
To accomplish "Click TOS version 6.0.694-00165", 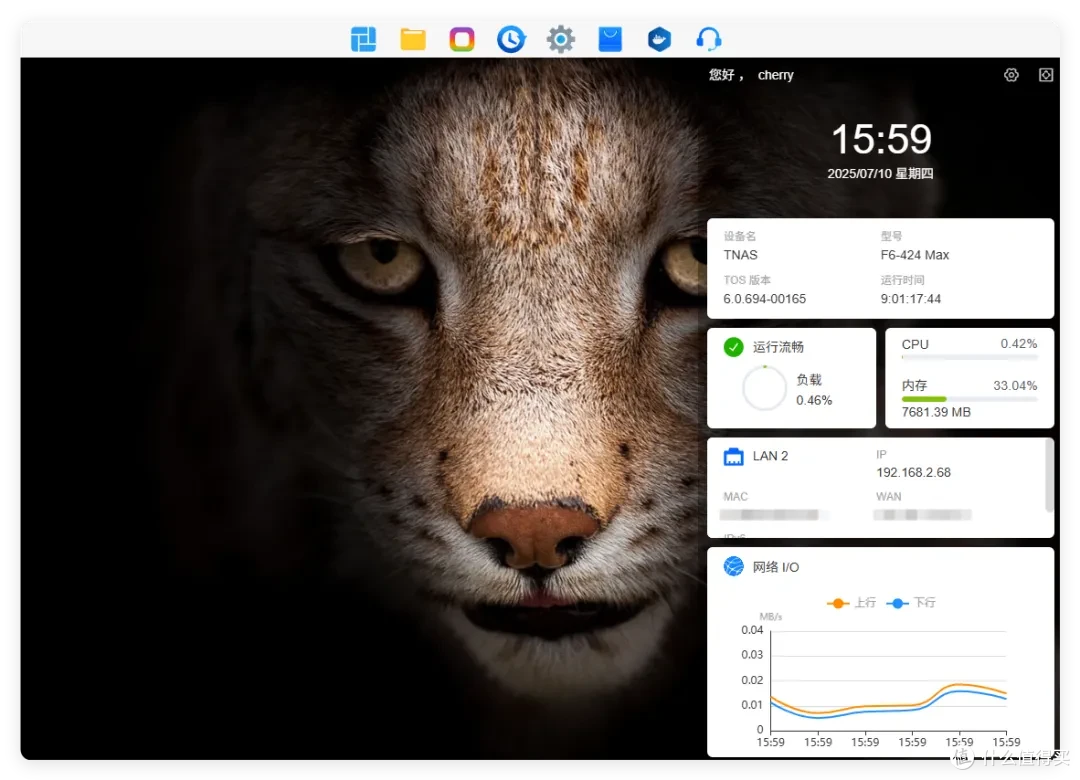I will click(x=765, y=299).
